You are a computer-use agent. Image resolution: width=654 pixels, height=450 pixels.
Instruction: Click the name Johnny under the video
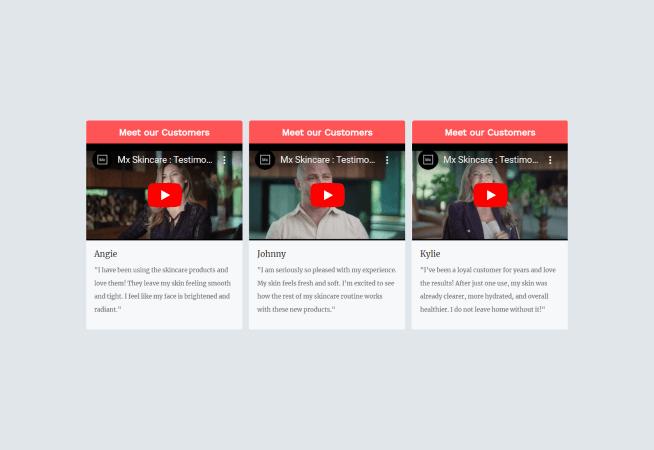pos(271,254)
